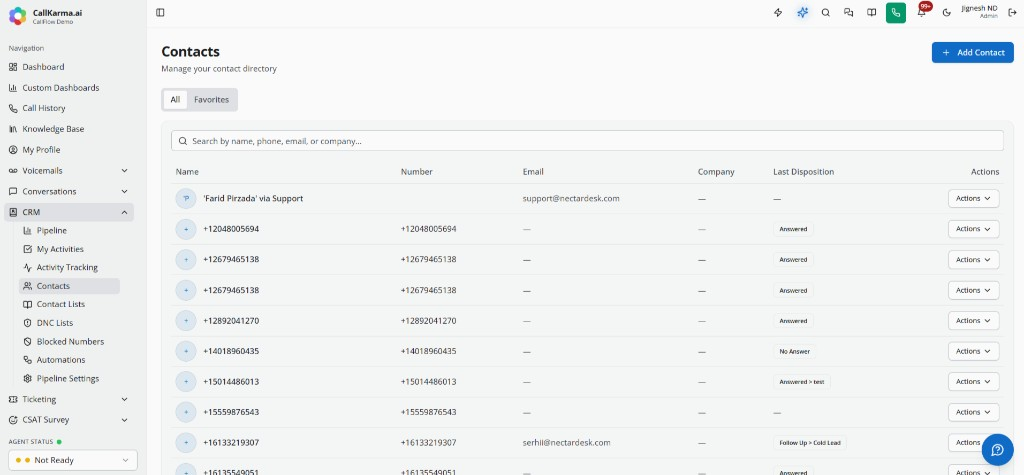Viewport: 1024px width, 475px height.
Task: Click avatar icon for +16133219307
Action: point(186,443)
